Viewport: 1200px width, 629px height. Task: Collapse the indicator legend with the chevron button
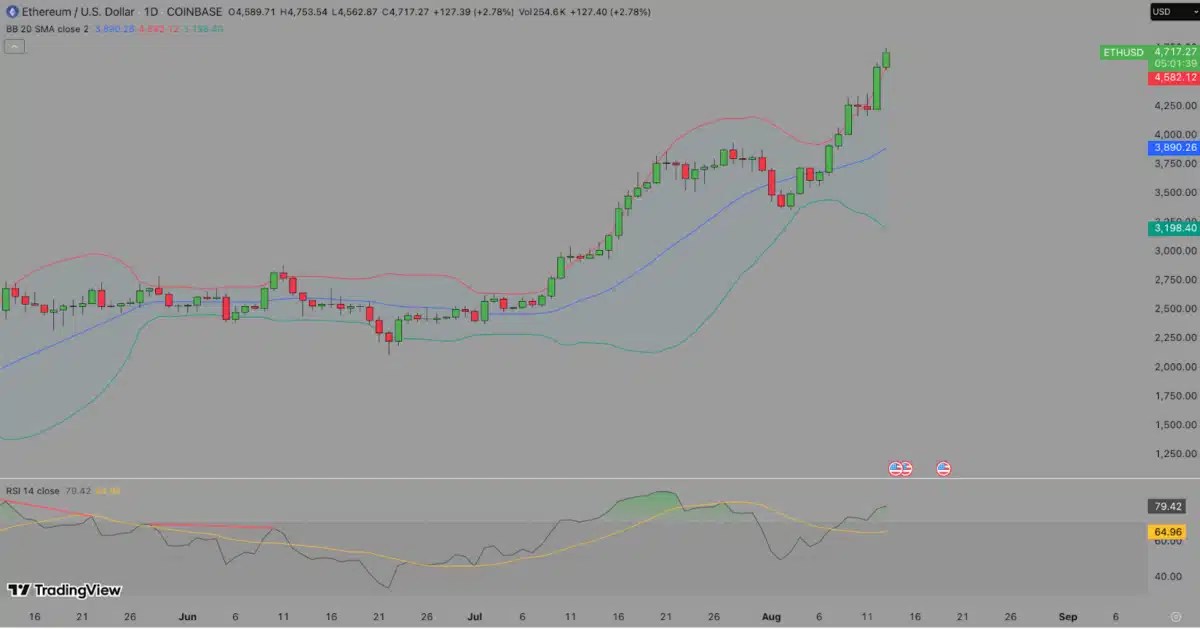pos(14,46)
